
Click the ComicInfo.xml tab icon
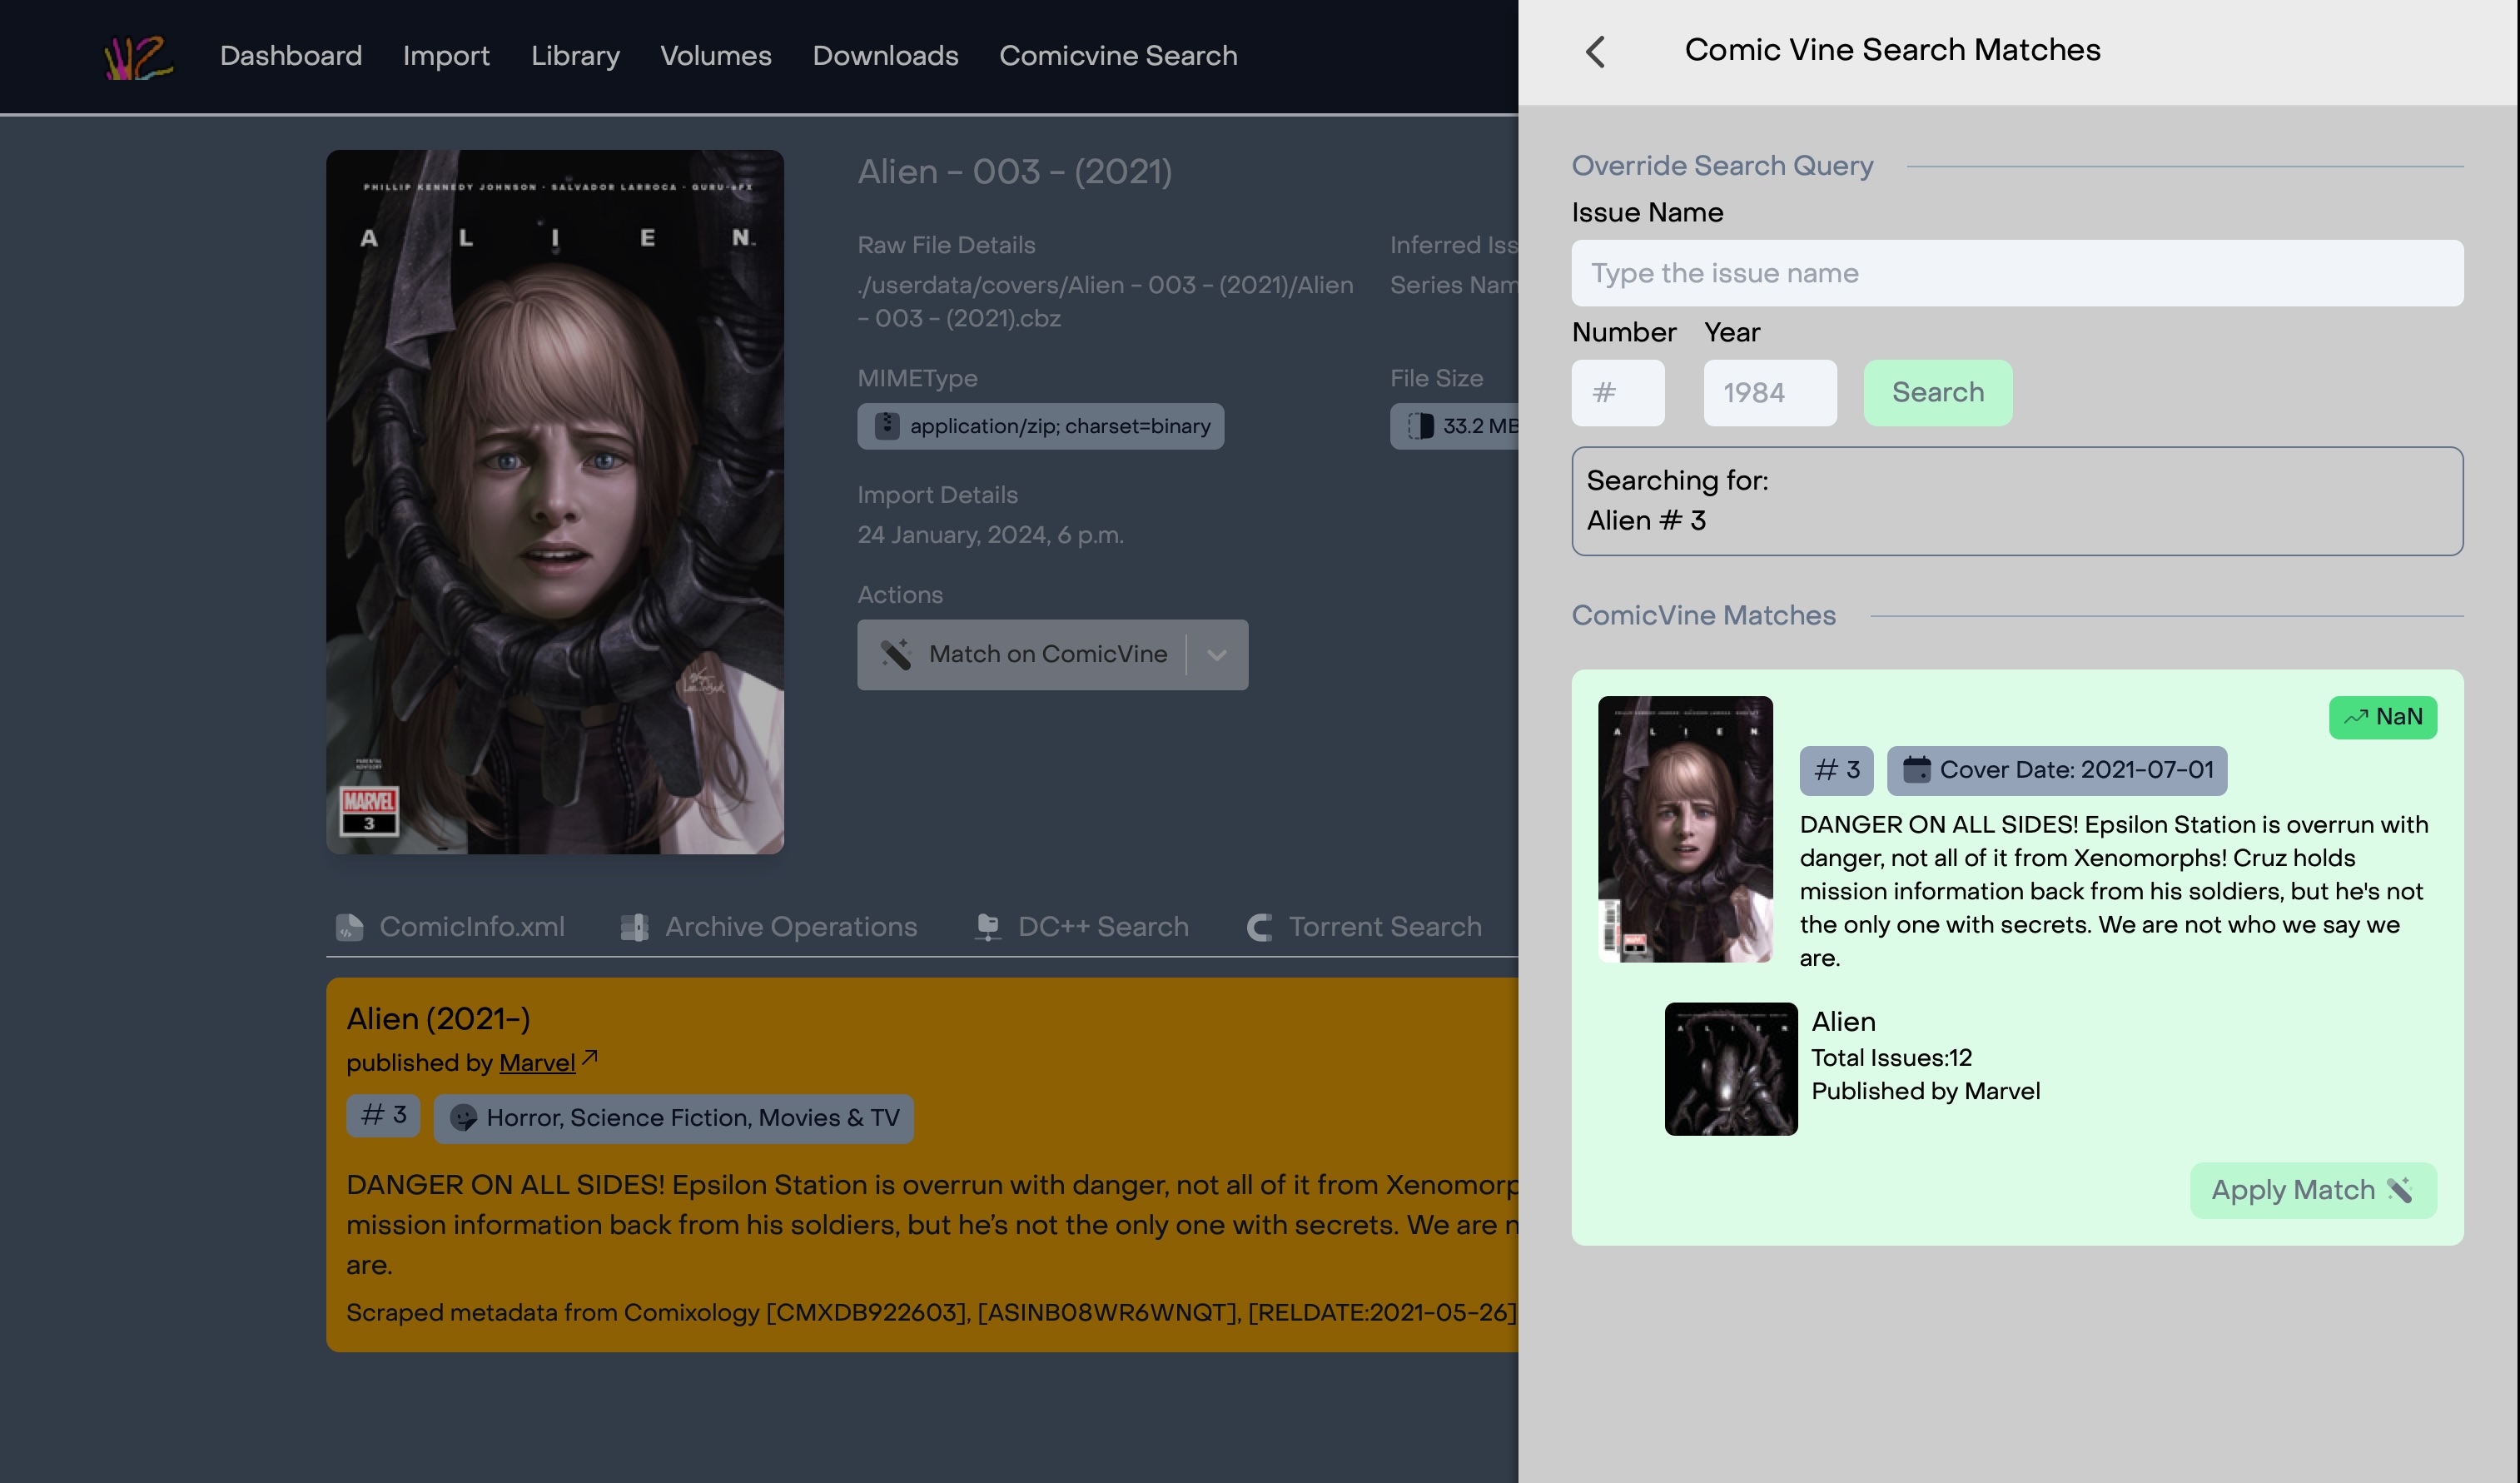tap(349, 927)
